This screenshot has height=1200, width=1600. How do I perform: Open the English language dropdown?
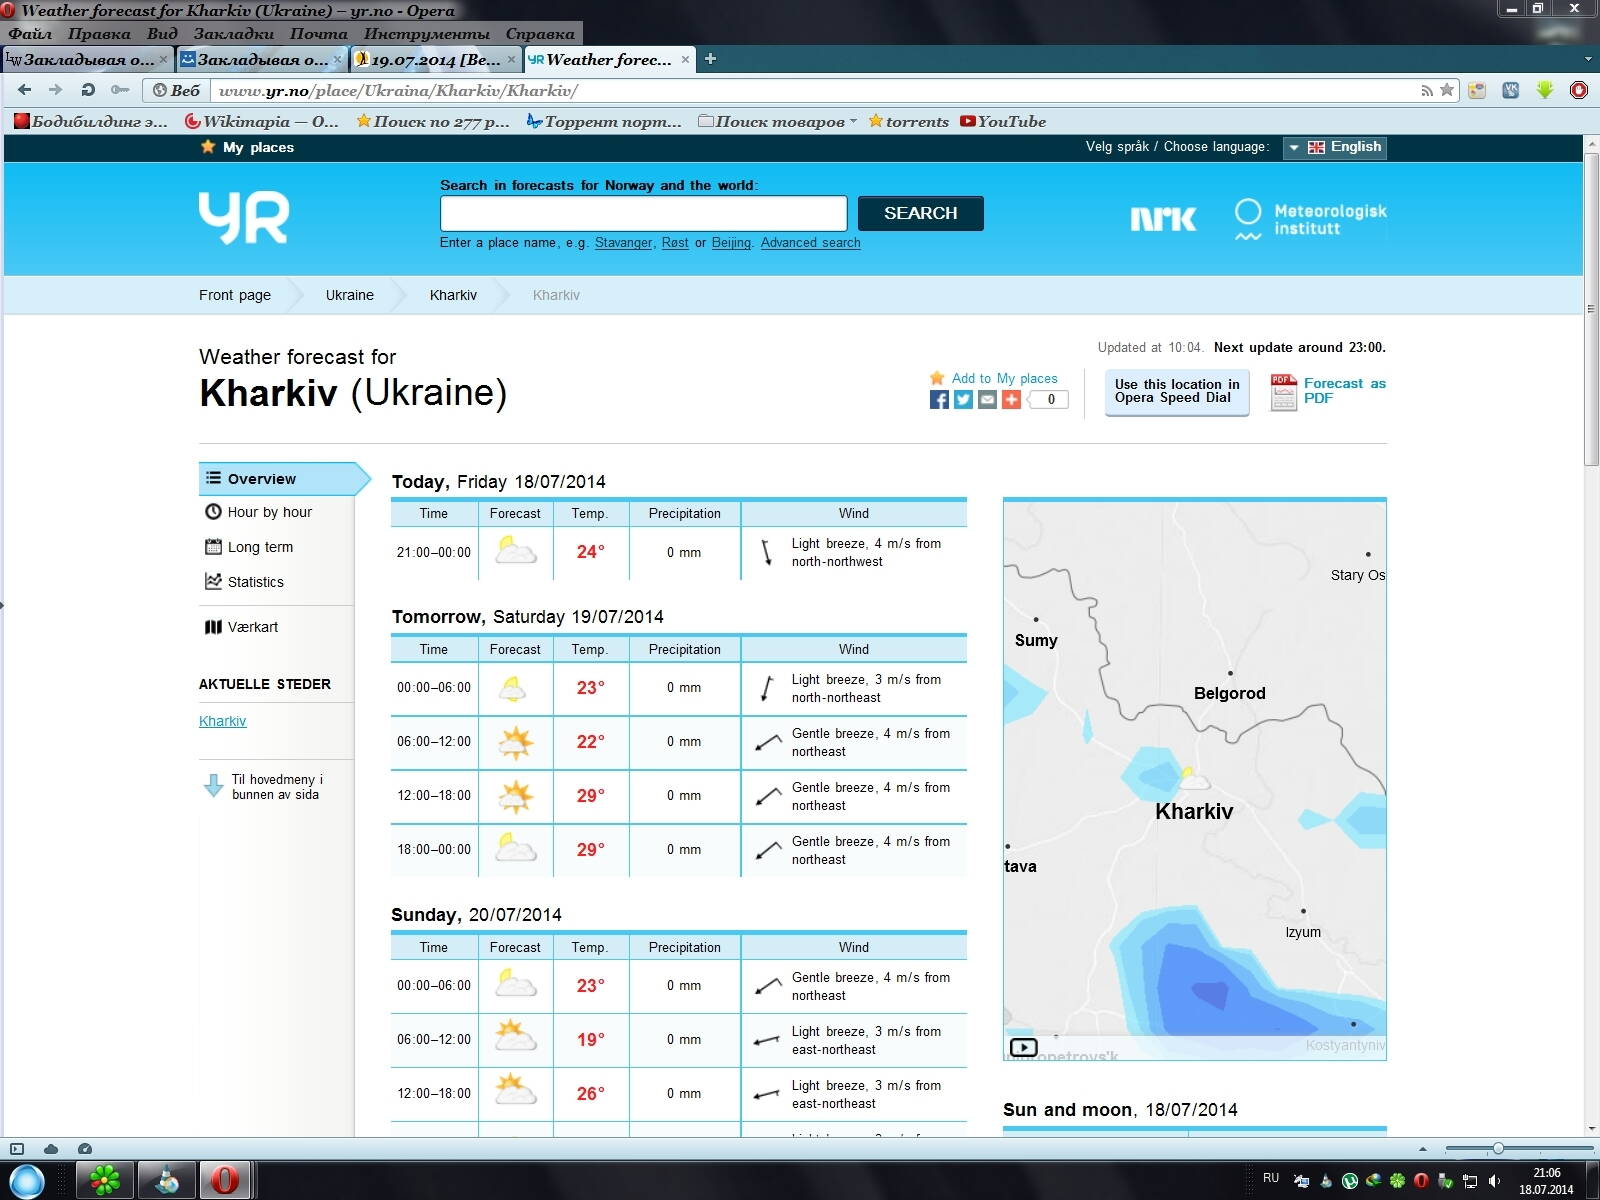tap(1335, 147)
